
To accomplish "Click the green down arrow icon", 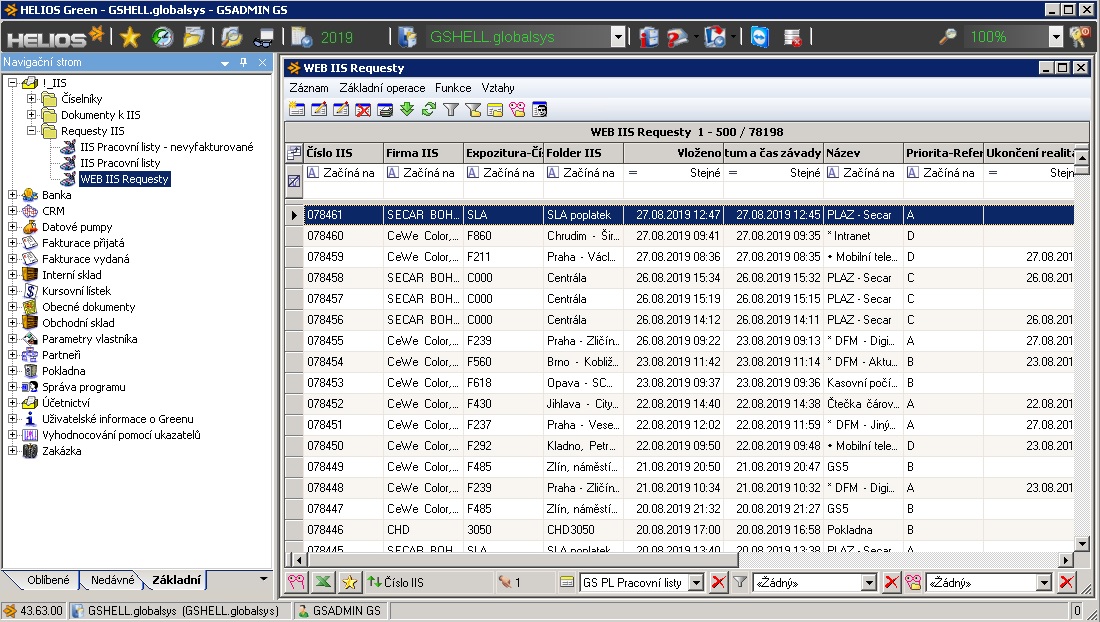I will click(x=407, y=109).
